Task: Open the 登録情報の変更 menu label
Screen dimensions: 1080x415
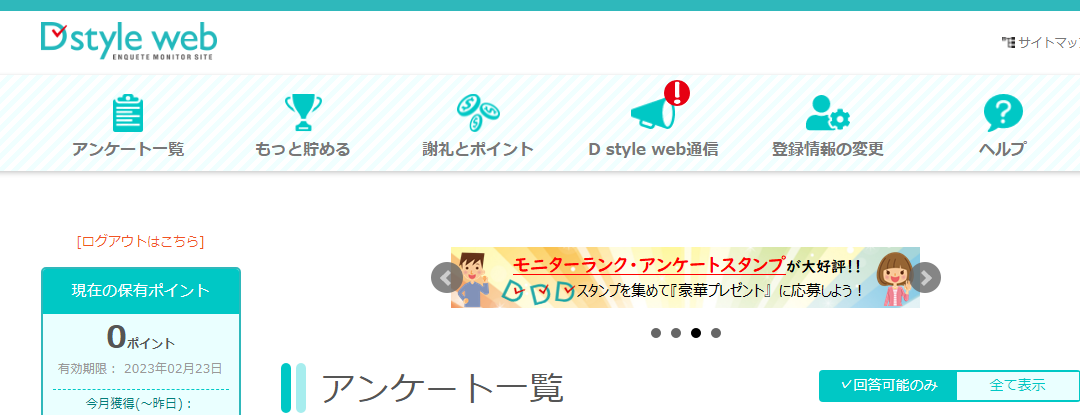Action: click(x=827, y=149)
